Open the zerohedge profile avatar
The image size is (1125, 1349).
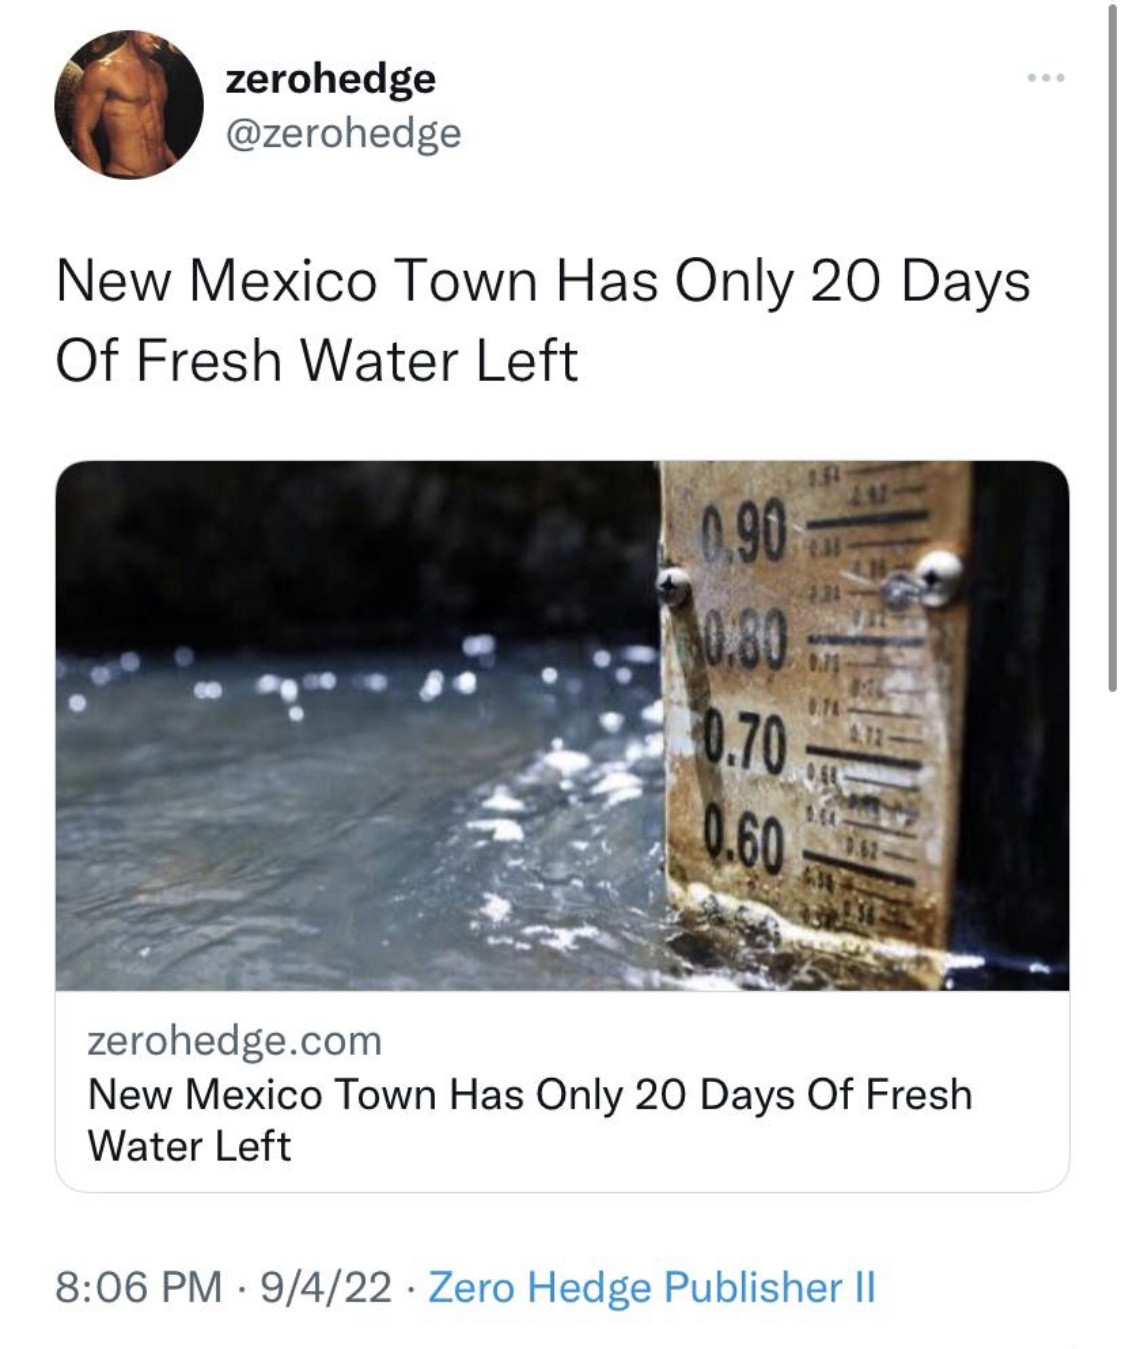click(128, 104)
